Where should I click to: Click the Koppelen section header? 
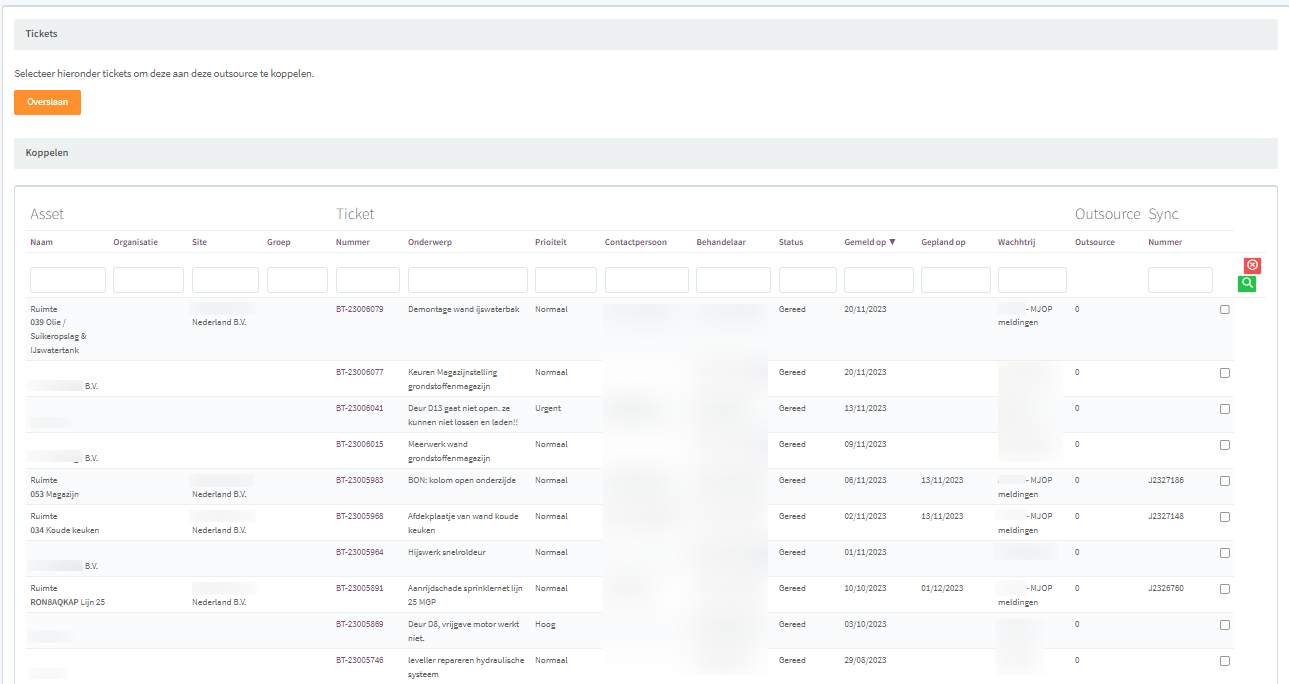point(46,153)
